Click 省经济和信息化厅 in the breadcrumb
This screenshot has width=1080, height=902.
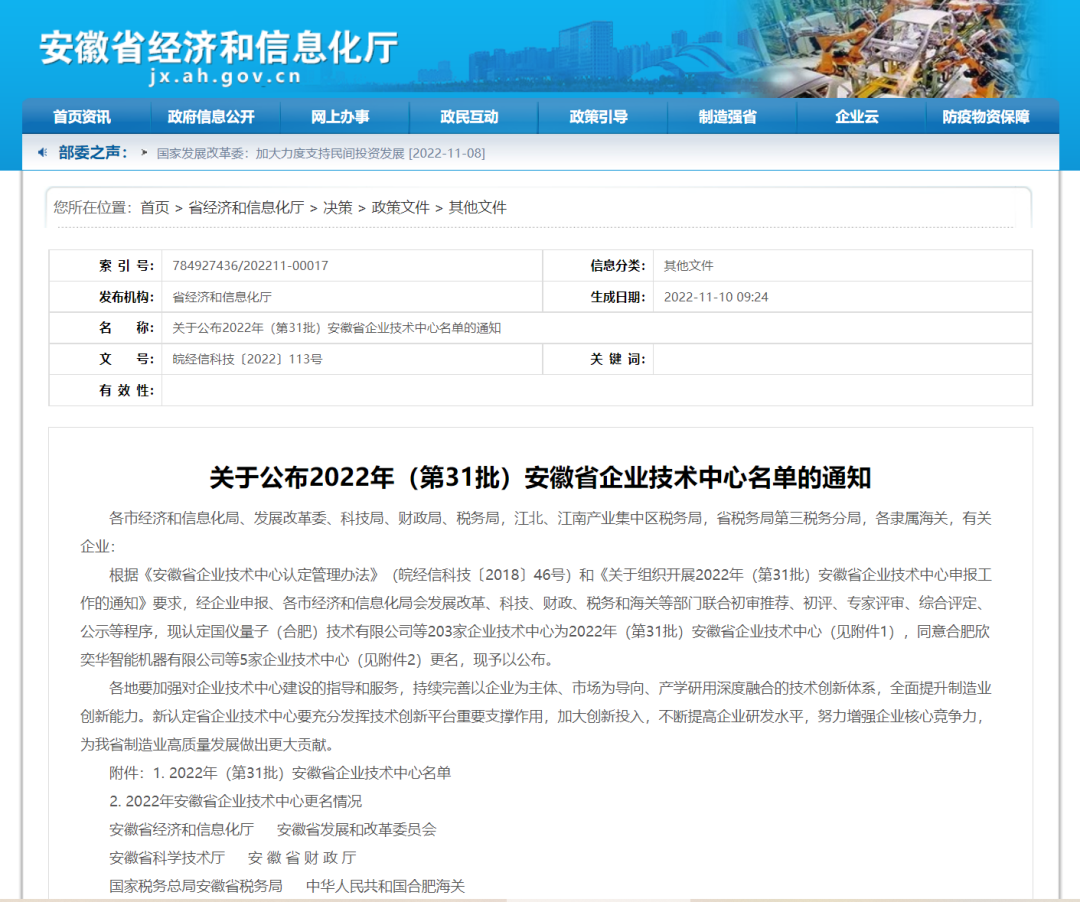pos(246,207)
